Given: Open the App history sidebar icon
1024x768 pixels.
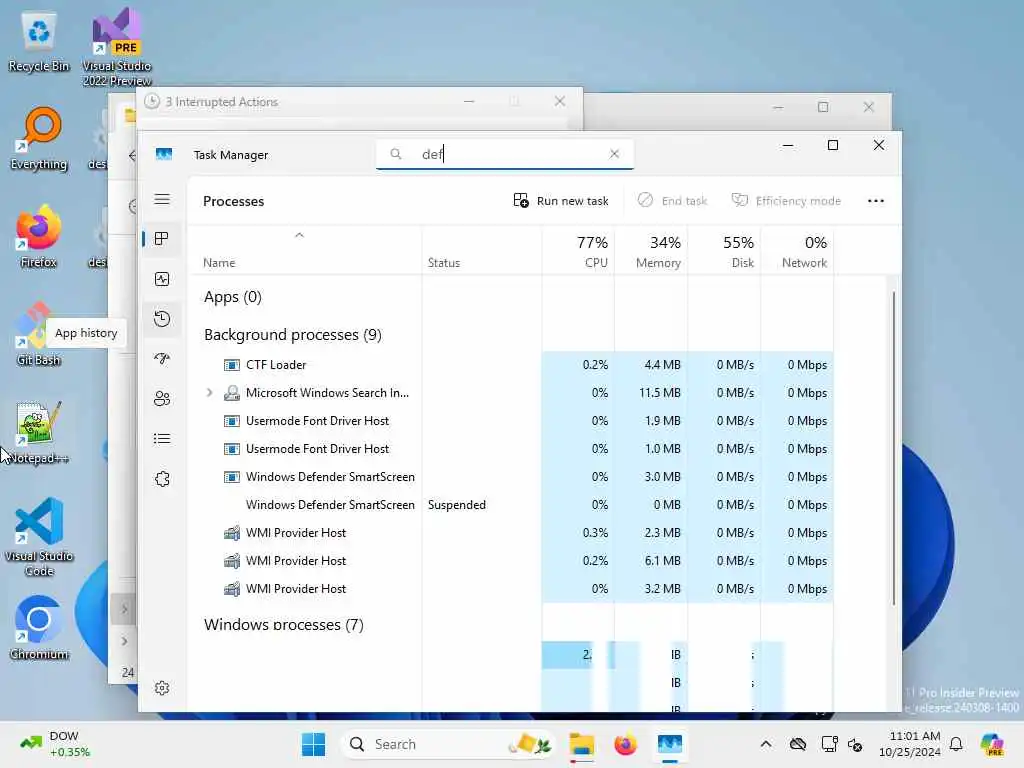Looking at the screenshot, I should click(x=162, y=319).
